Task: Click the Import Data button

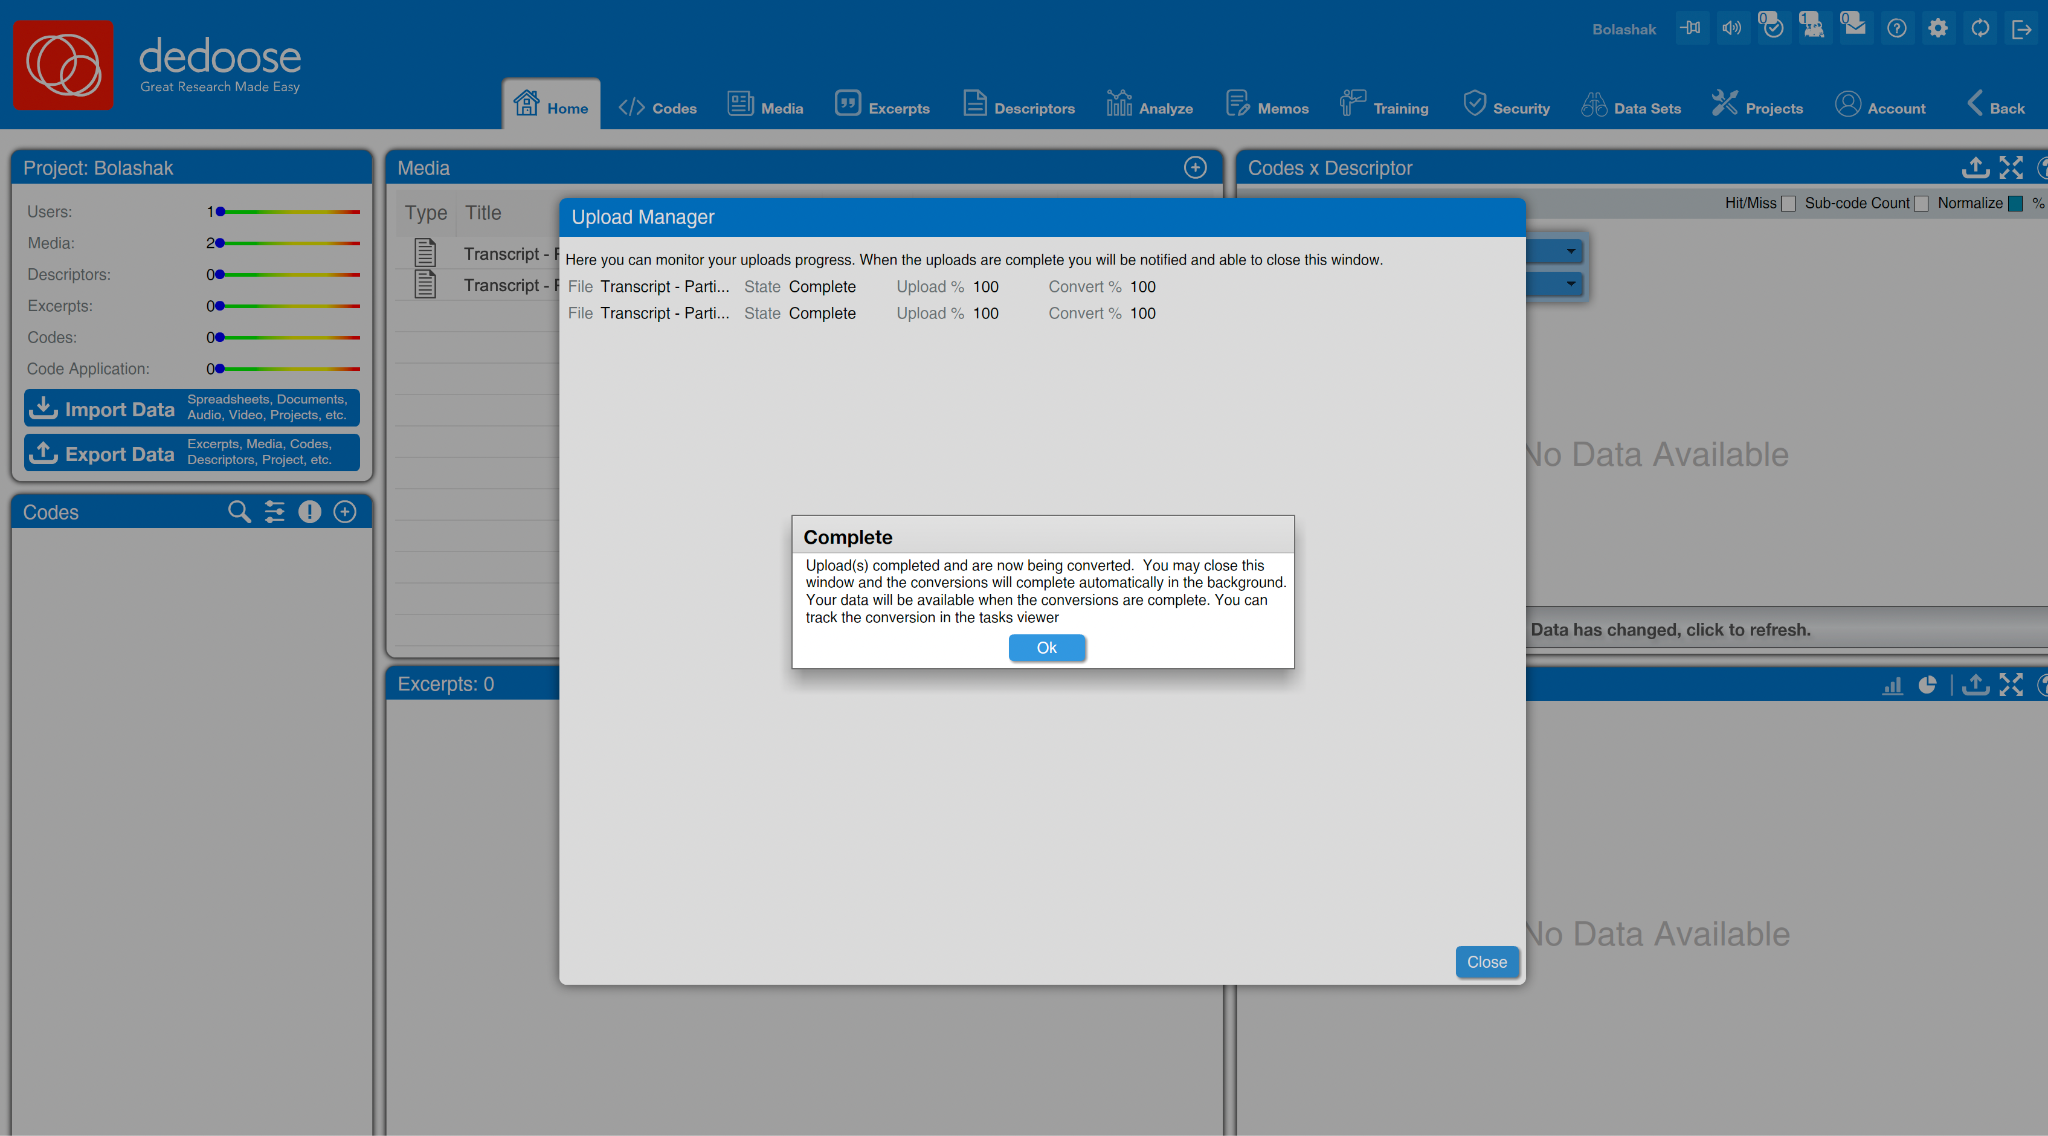Action: [192, 408]
